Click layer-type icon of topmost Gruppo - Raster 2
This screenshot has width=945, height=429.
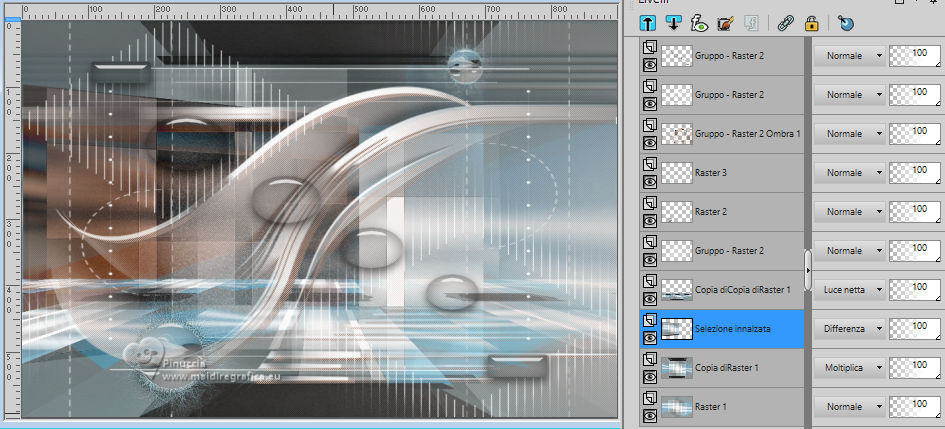[x=650, y=47]
